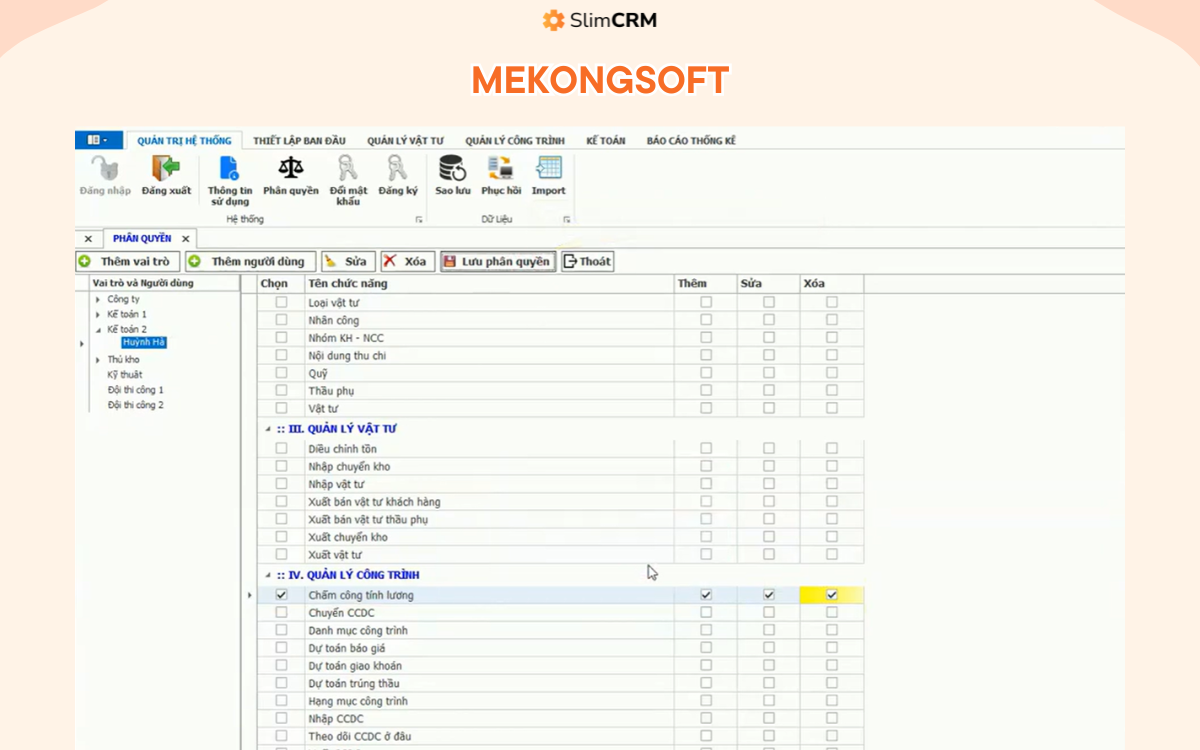
Task: Collapse section III. Quản lý vật tư
Action: 267,429
